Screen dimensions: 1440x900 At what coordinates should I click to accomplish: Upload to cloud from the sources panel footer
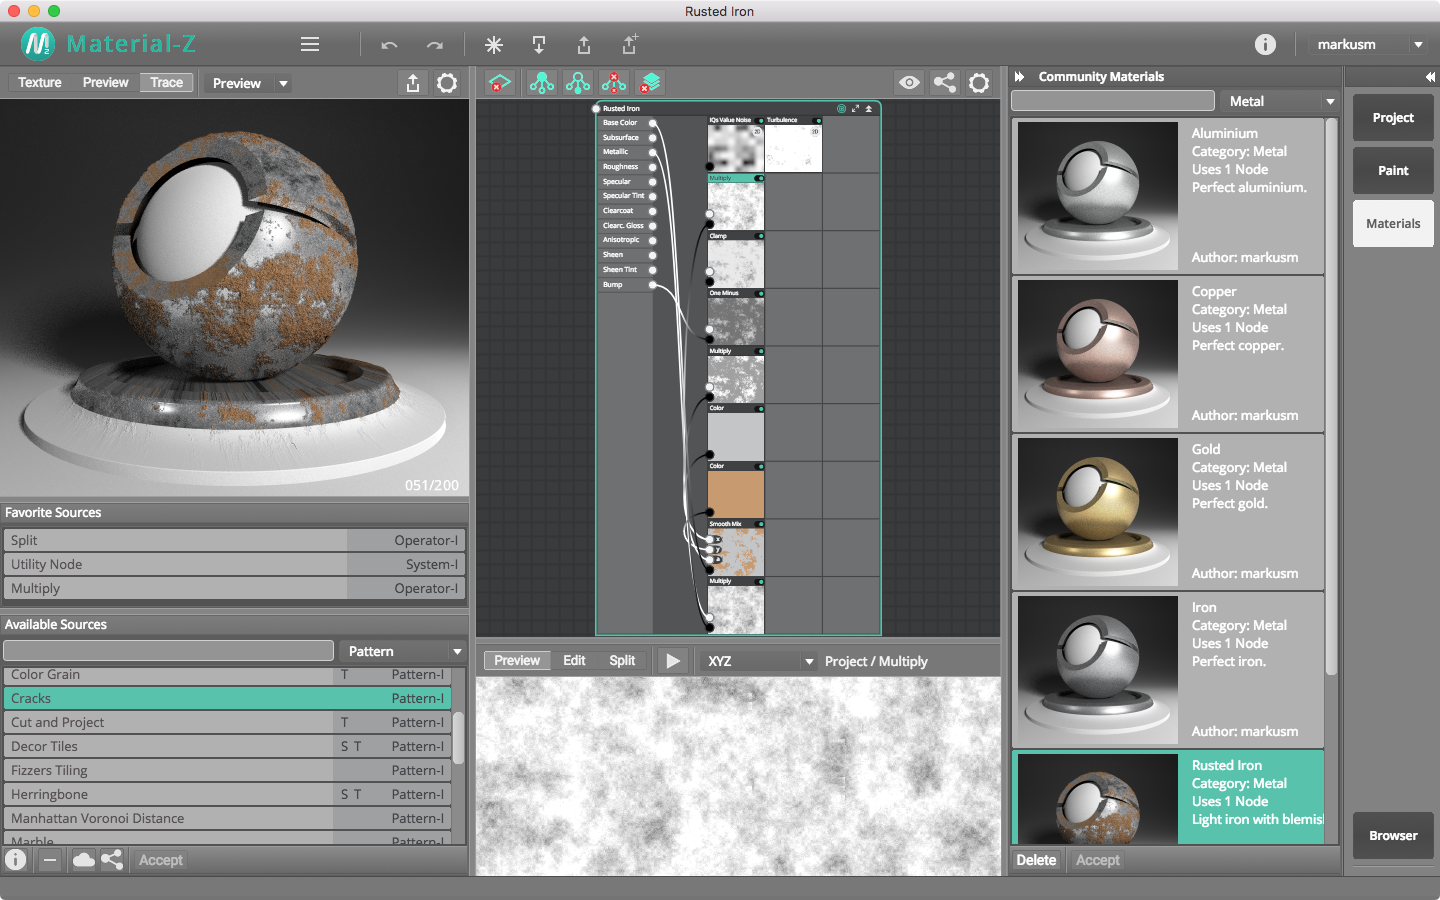[x=83, y=860]
